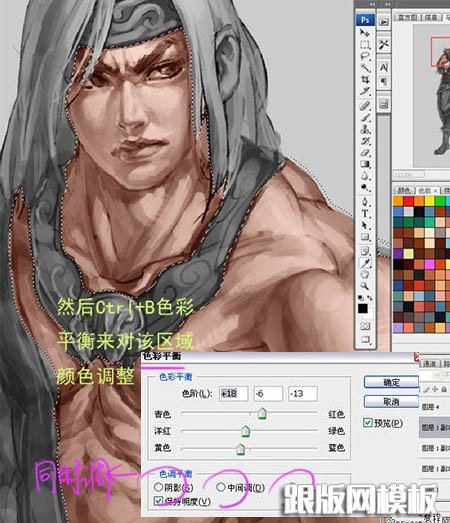
Task: Select the Brush tool
Action: (x=365, y=117)
